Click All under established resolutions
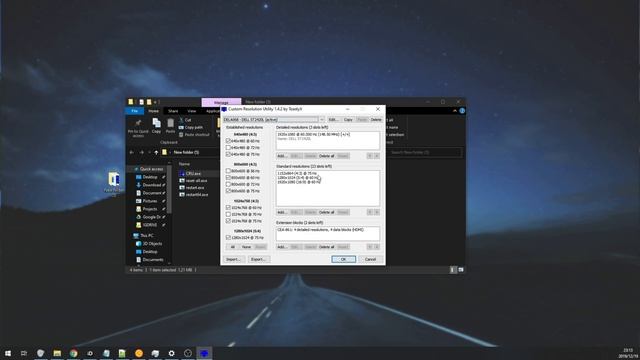The width and height of the screenshot is (640, 360). click(x=233, y=247)
